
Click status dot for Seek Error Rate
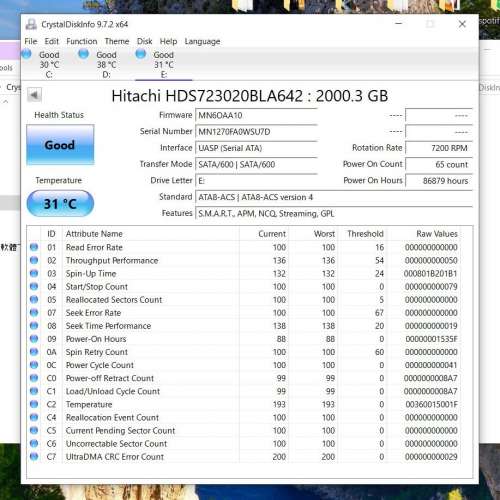click(34, 312)
